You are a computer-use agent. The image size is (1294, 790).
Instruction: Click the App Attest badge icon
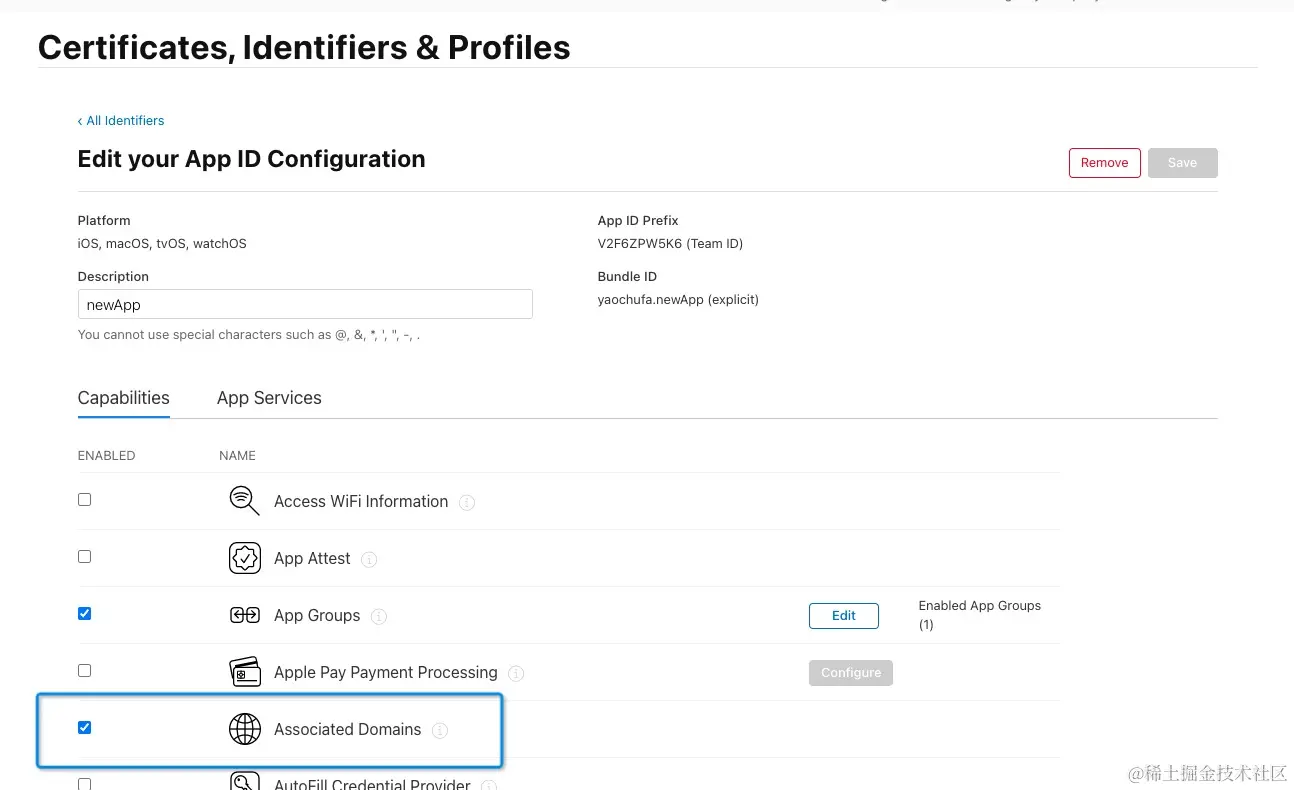(x=245, y=558)
